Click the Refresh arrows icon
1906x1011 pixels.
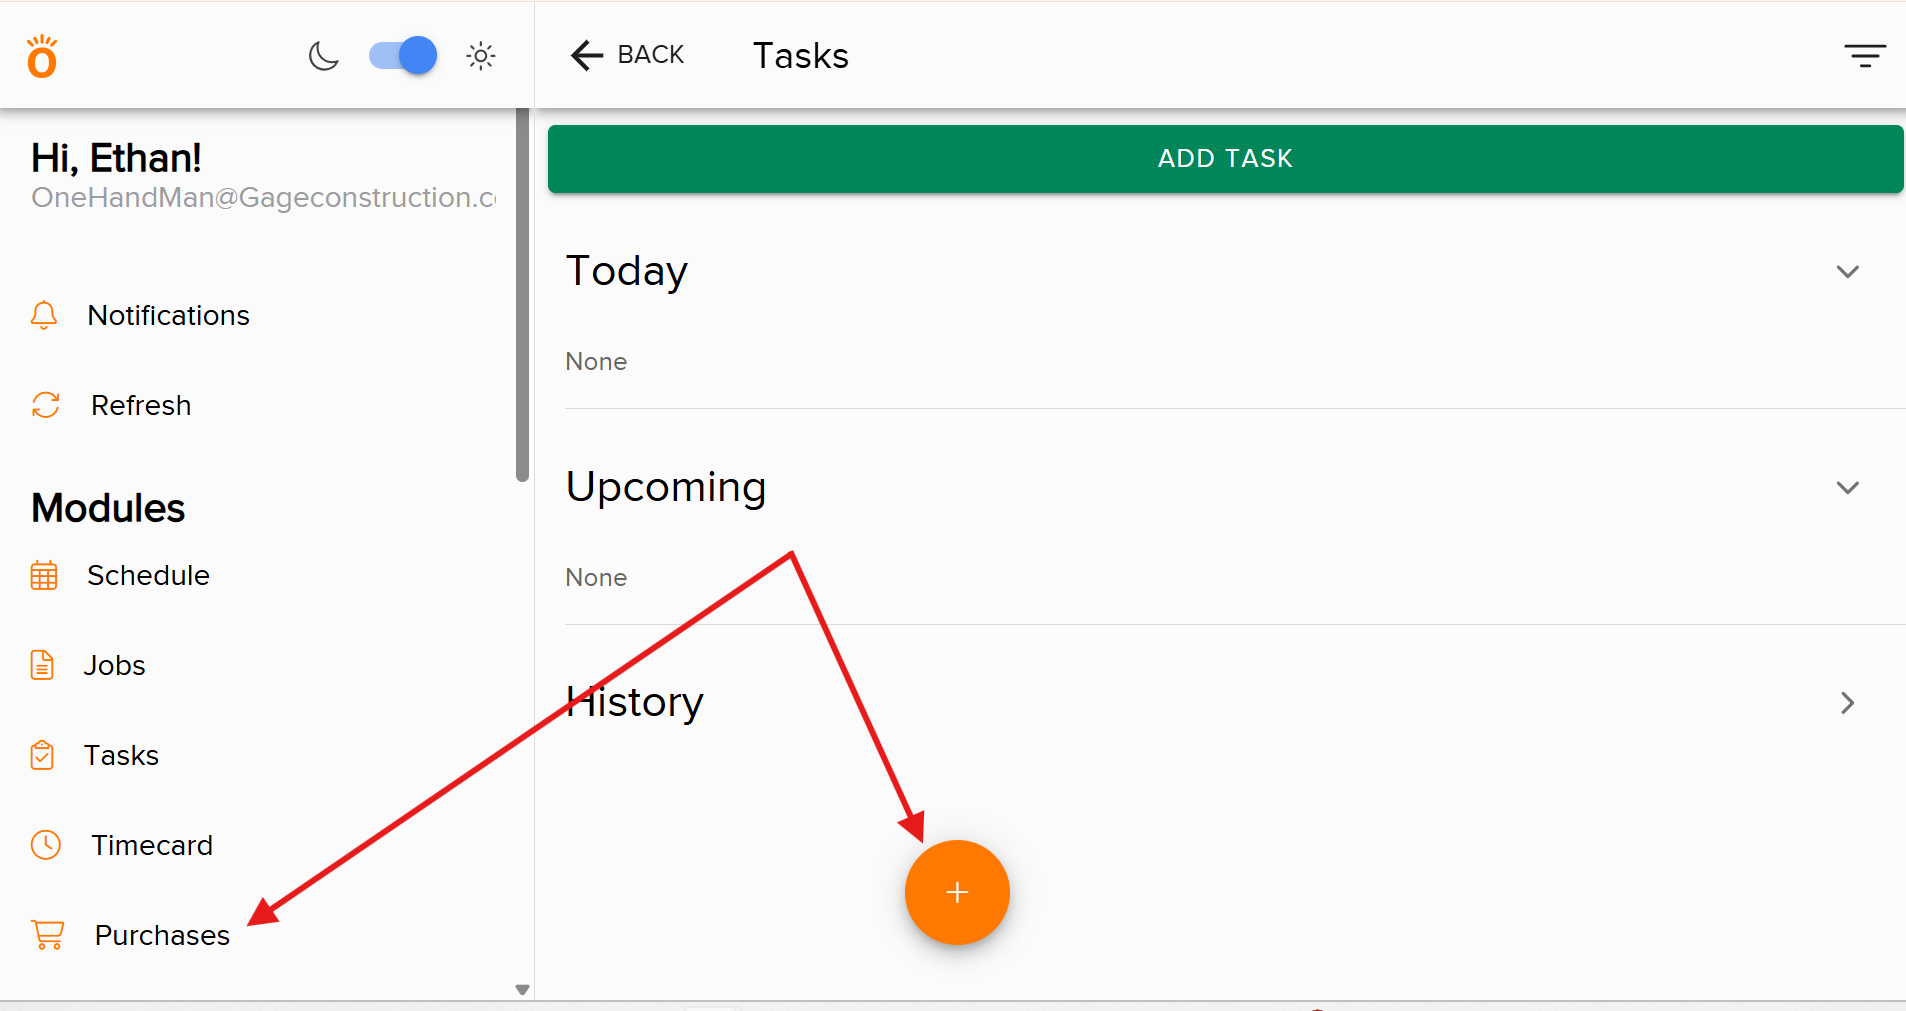(x=46, y=405)
